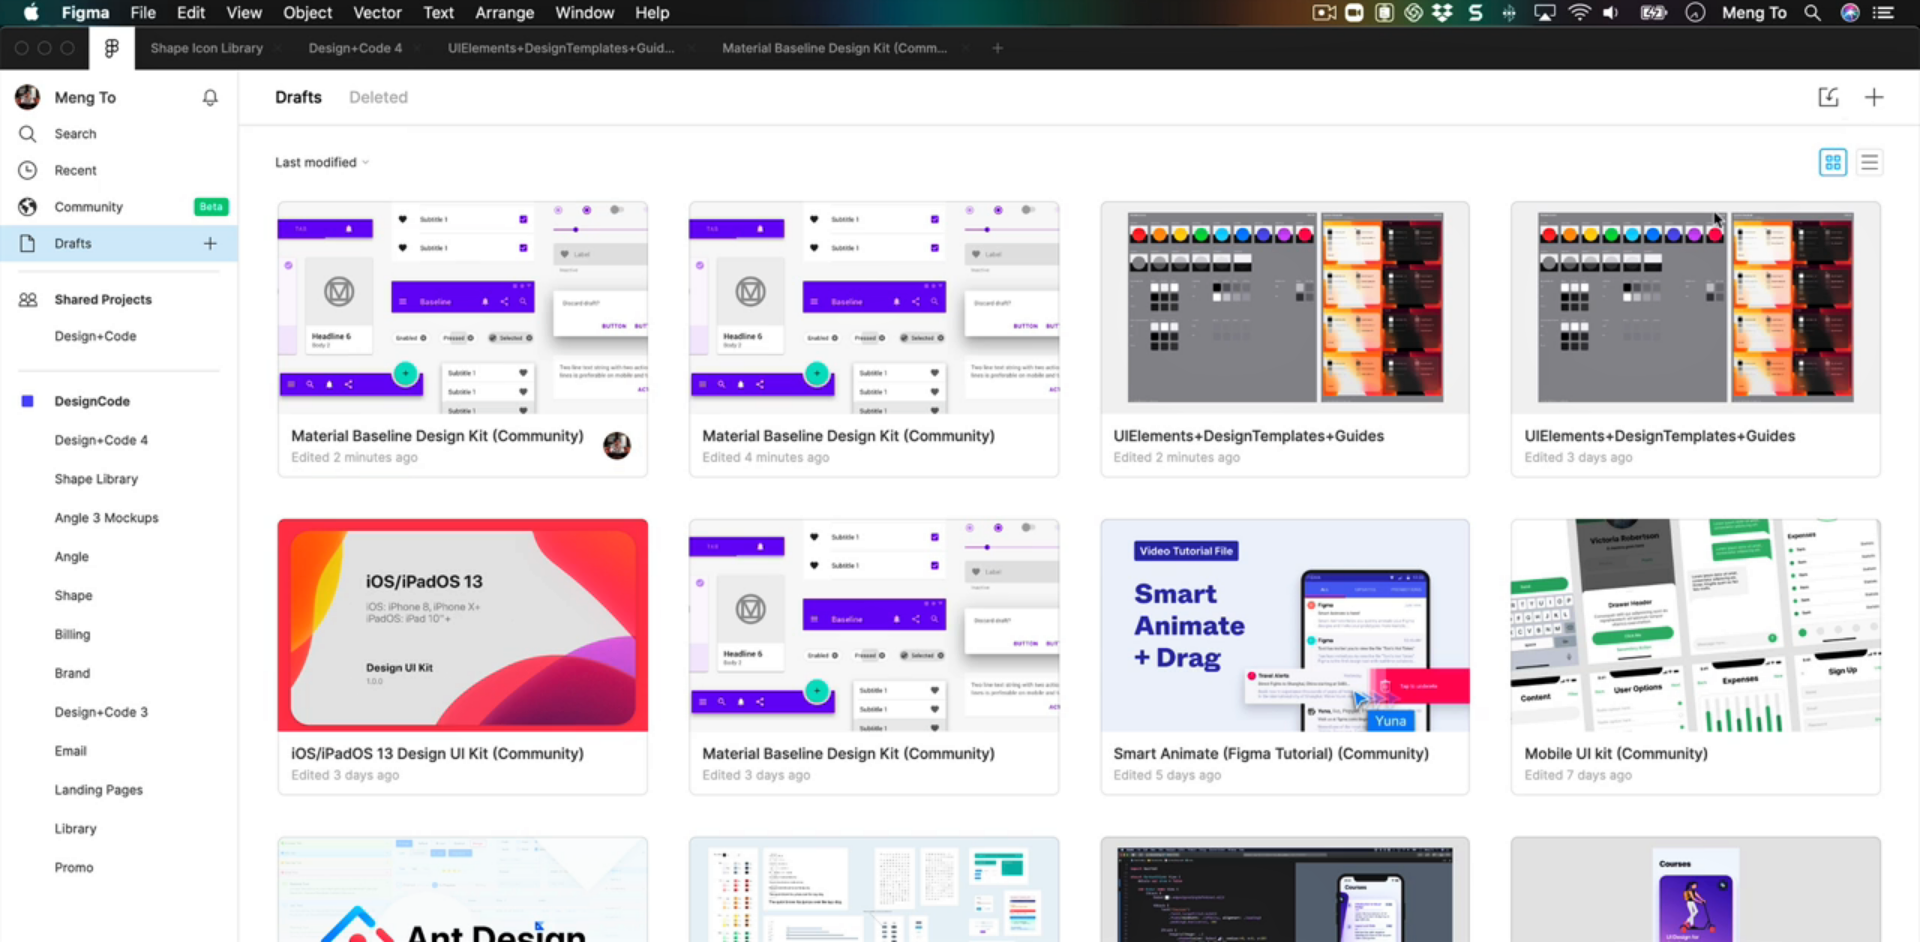
Task: Click the Shared Projects people icon
Action: point(28,299)
